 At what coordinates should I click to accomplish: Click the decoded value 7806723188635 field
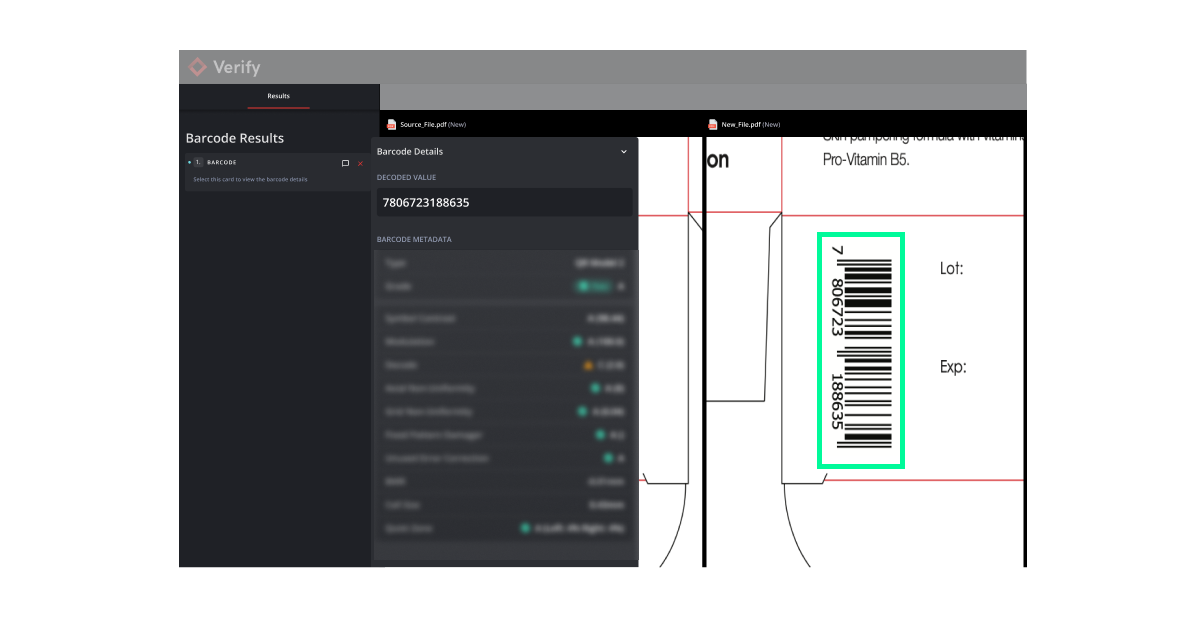[505, 202]
